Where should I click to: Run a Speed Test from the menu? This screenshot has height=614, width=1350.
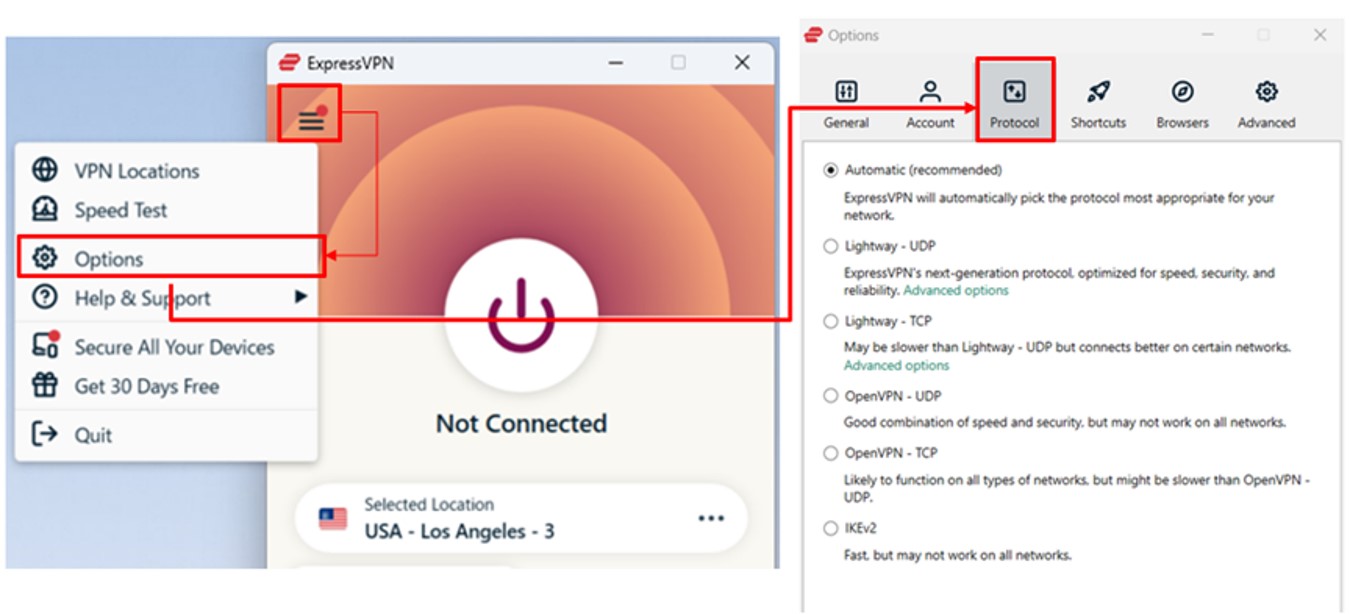122,210
